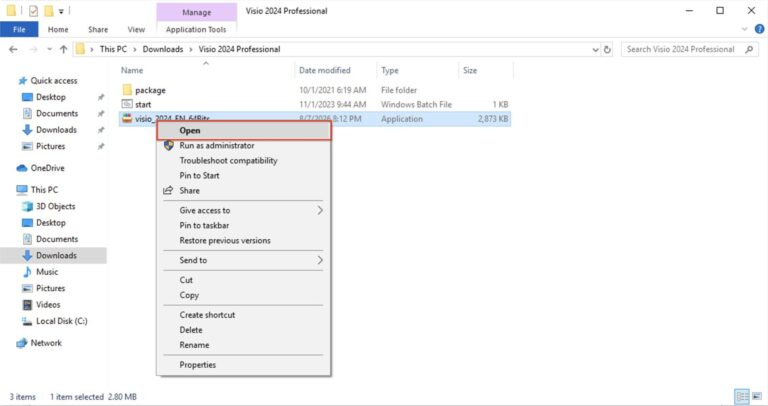The image size is (768, 406).
Task: Go up one folder level arrow
Action: 63,49
